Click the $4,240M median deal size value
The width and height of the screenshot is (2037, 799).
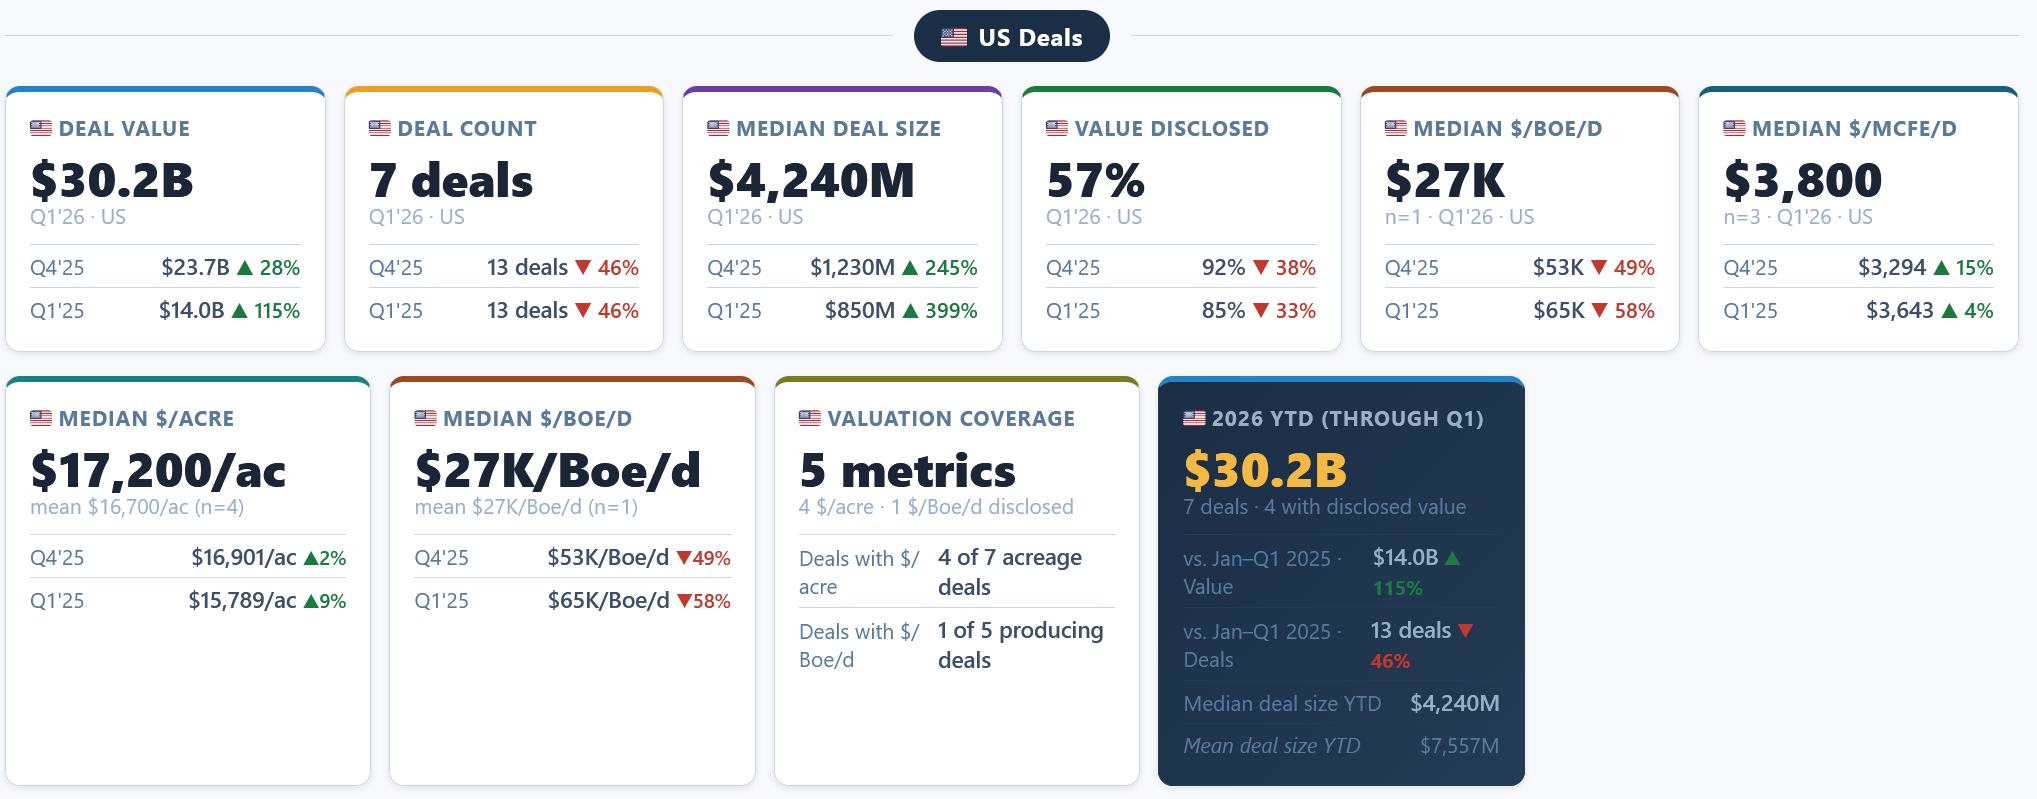[811, 180]
